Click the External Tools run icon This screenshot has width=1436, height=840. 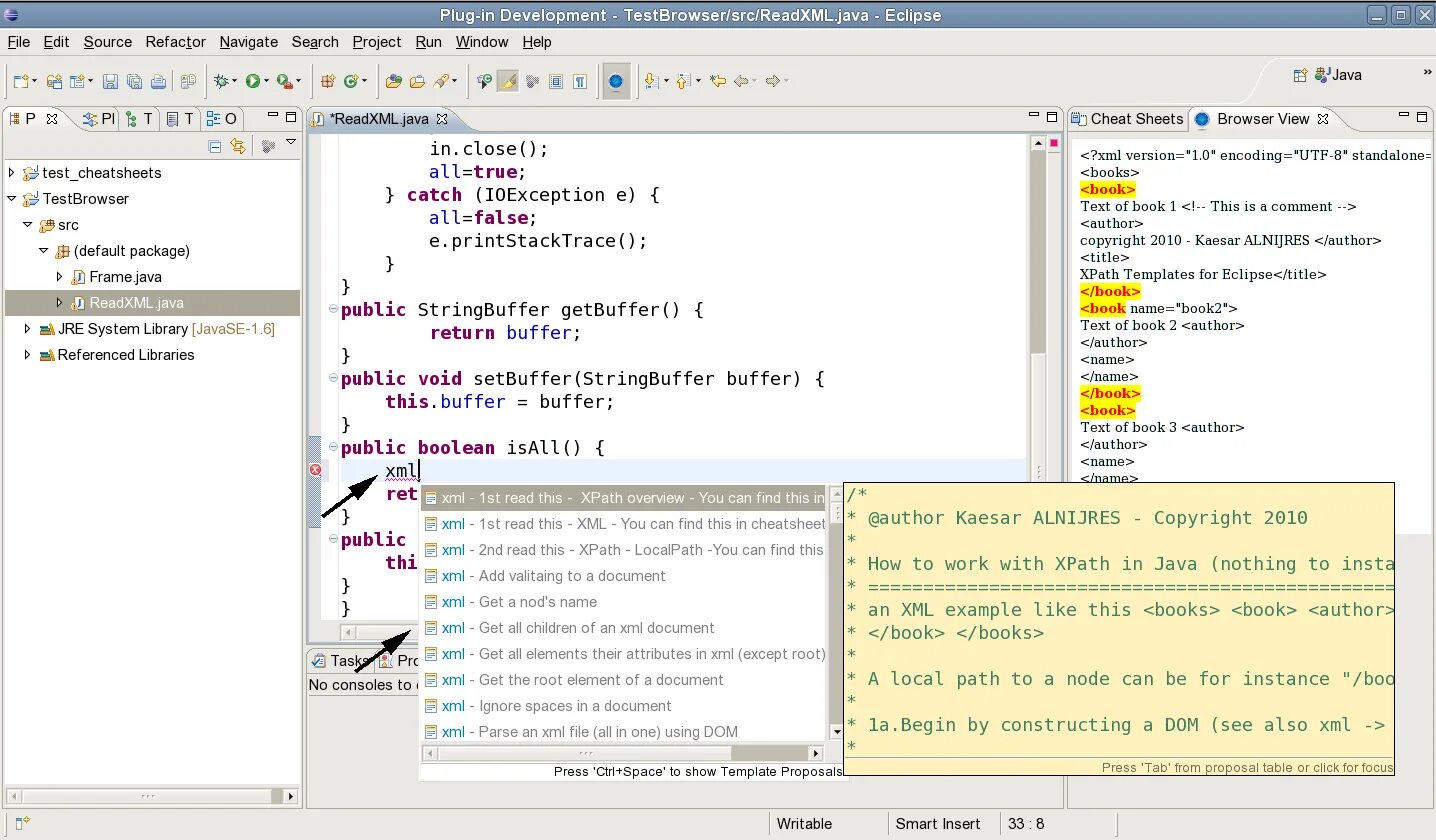coord(285,82)
